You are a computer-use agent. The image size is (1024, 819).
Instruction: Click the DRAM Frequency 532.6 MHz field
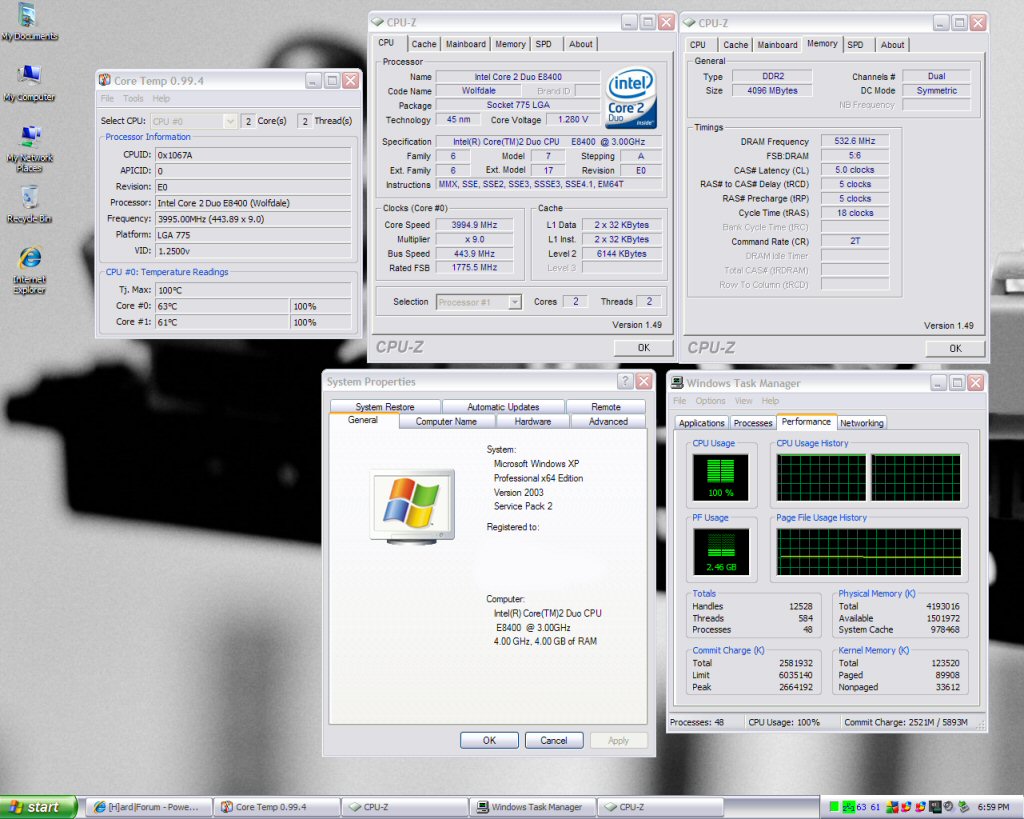[x=855, y=141]
